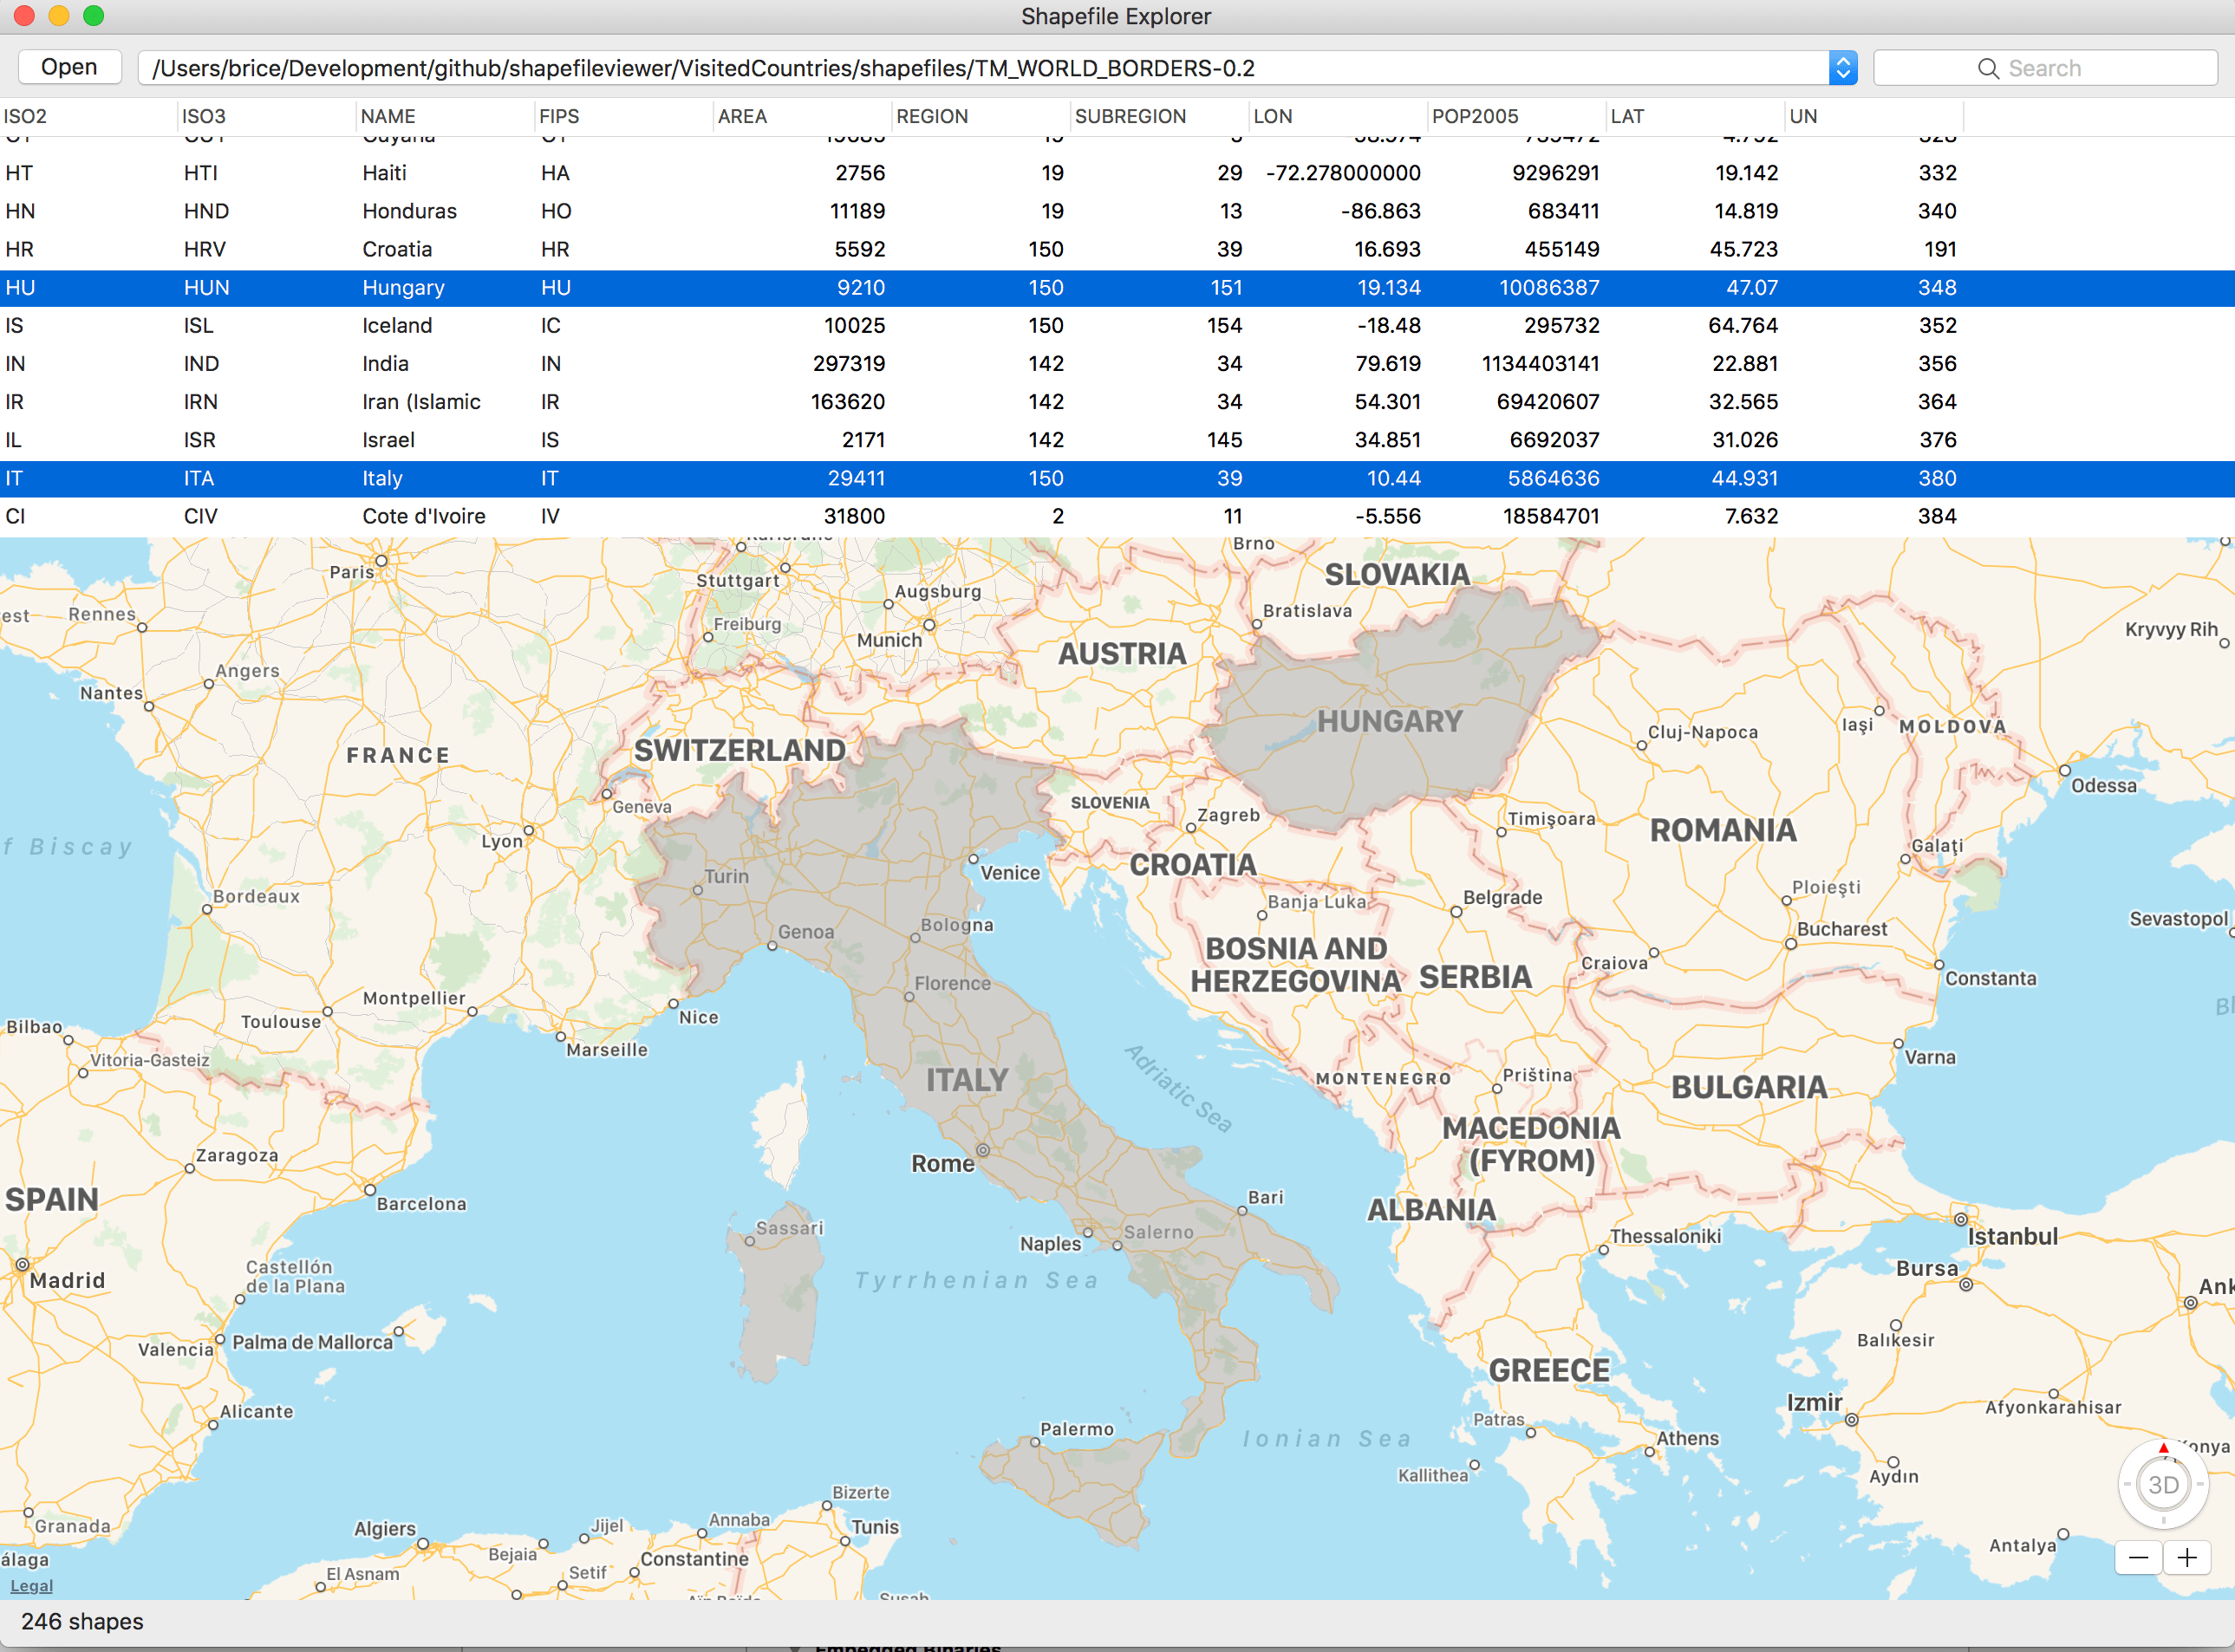Sort by NAME column header

[388, 116]
